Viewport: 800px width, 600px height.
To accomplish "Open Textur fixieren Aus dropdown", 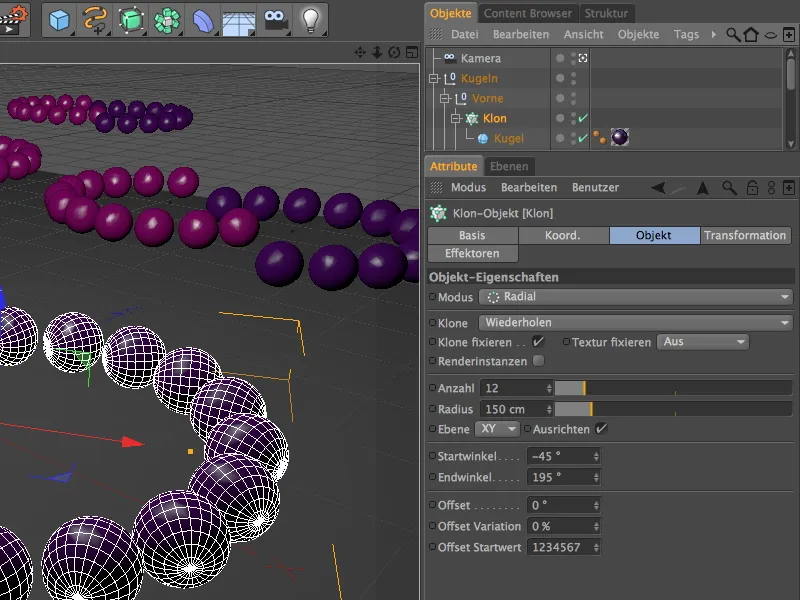I will click(x=703, y=342).
